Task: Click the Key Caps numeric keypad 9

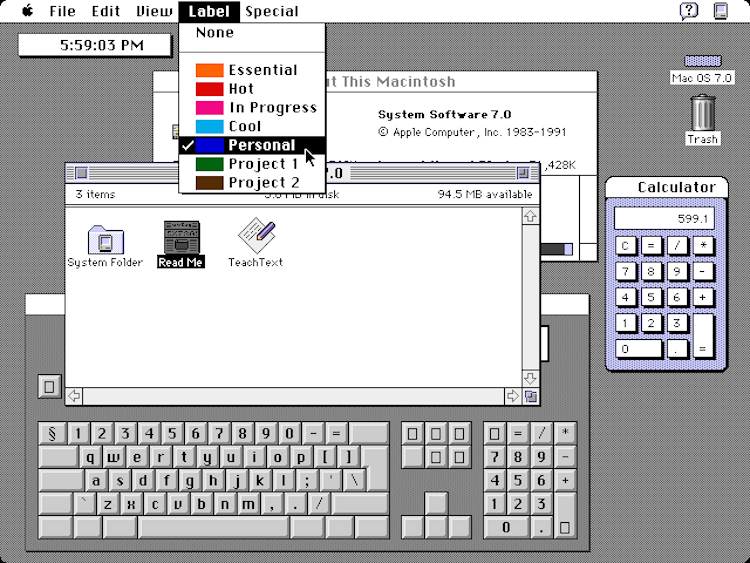Action: [541, 457]
